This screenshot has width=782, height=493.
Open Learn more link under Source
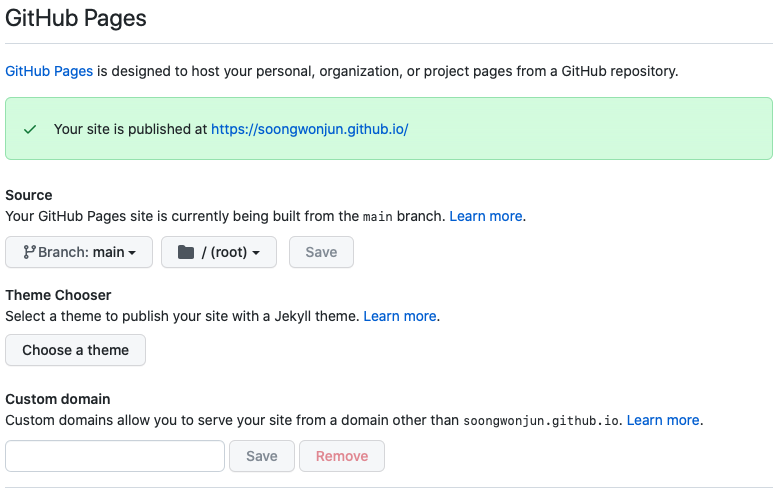[486, 216]
